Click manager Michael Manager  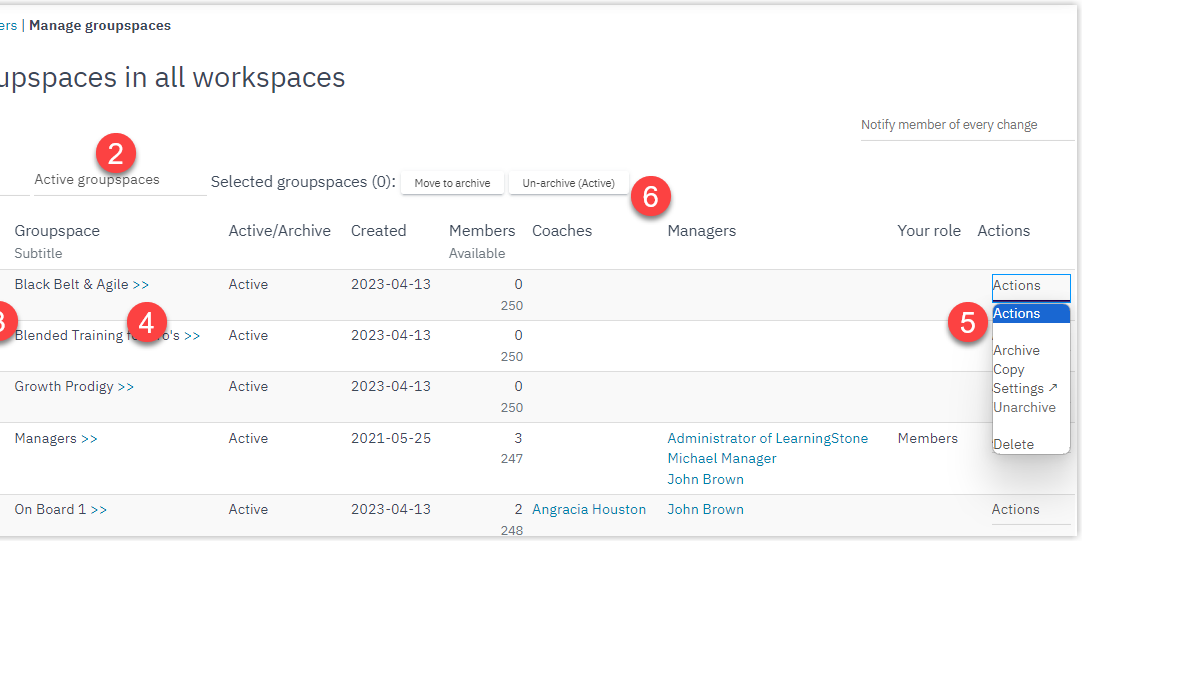point(722,458)
